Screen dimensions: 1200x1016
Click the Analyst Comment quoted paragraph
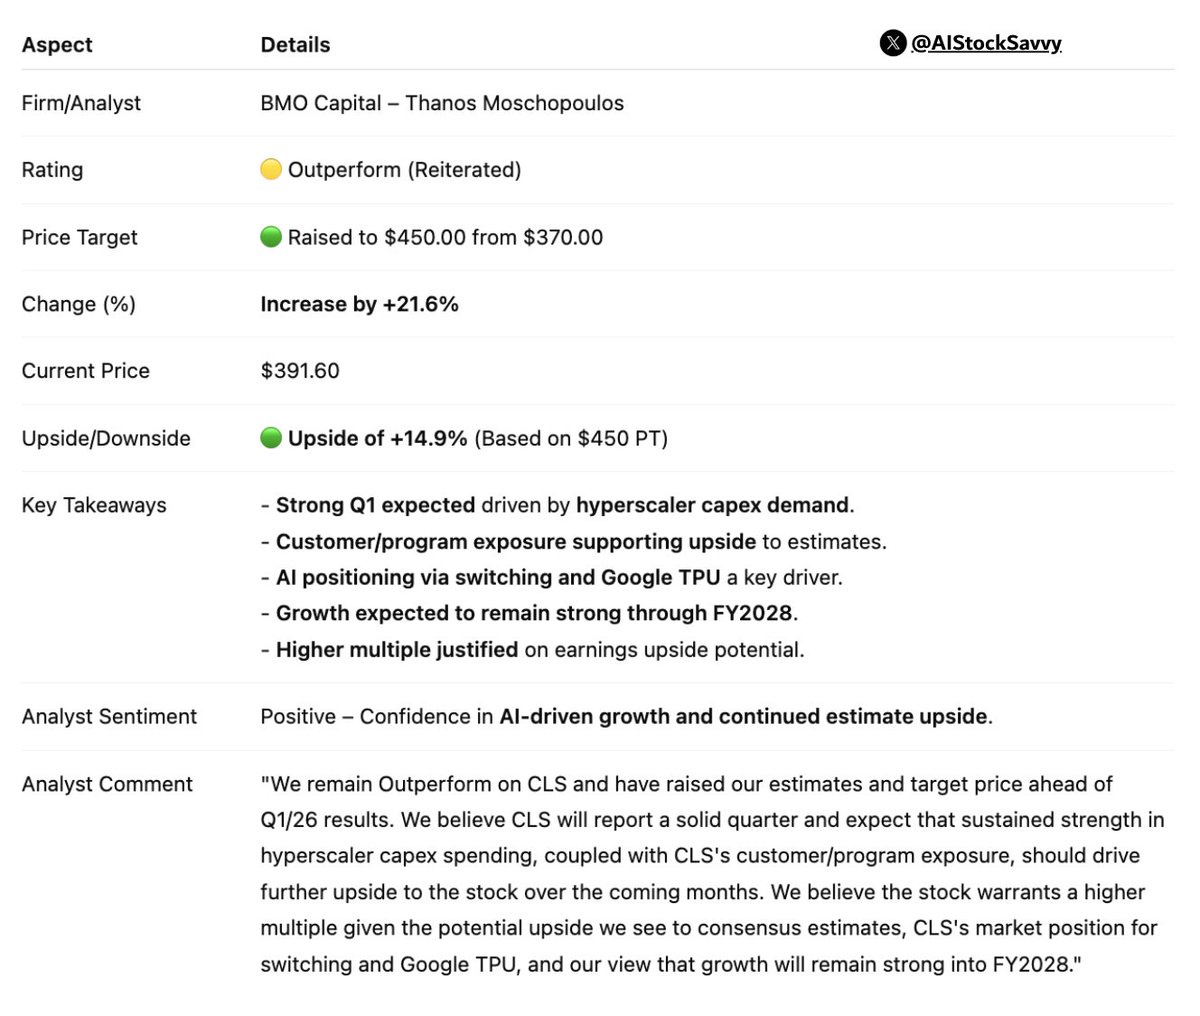click(712, 874)
